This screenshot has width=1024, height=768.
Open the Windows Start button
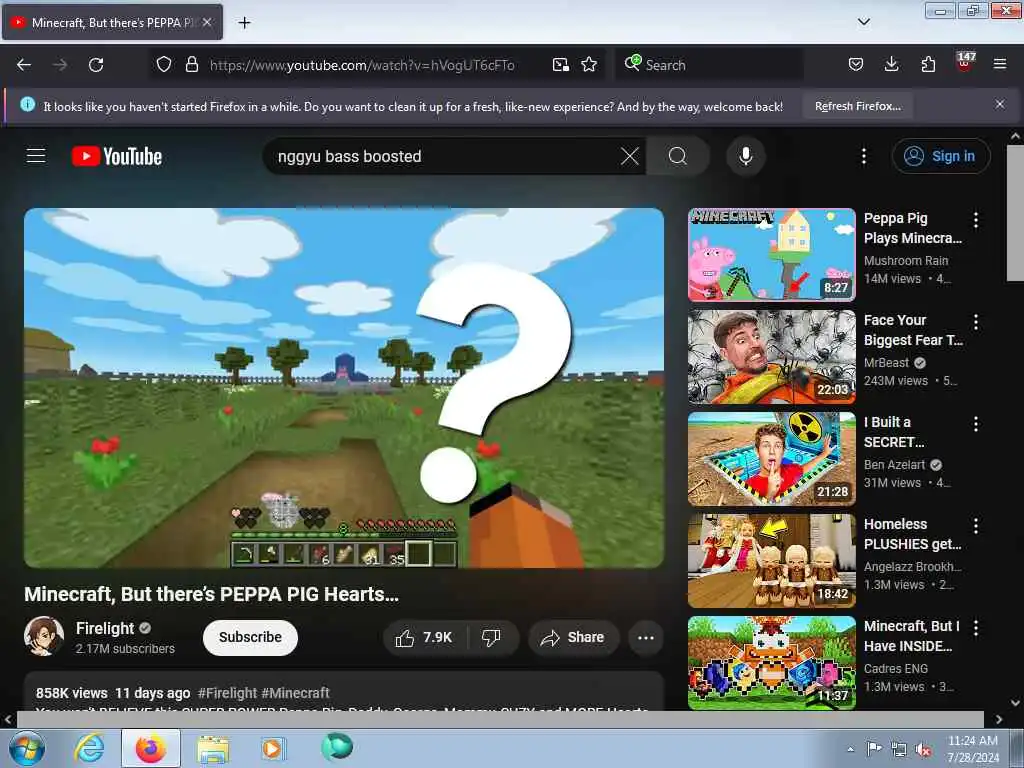26,748
